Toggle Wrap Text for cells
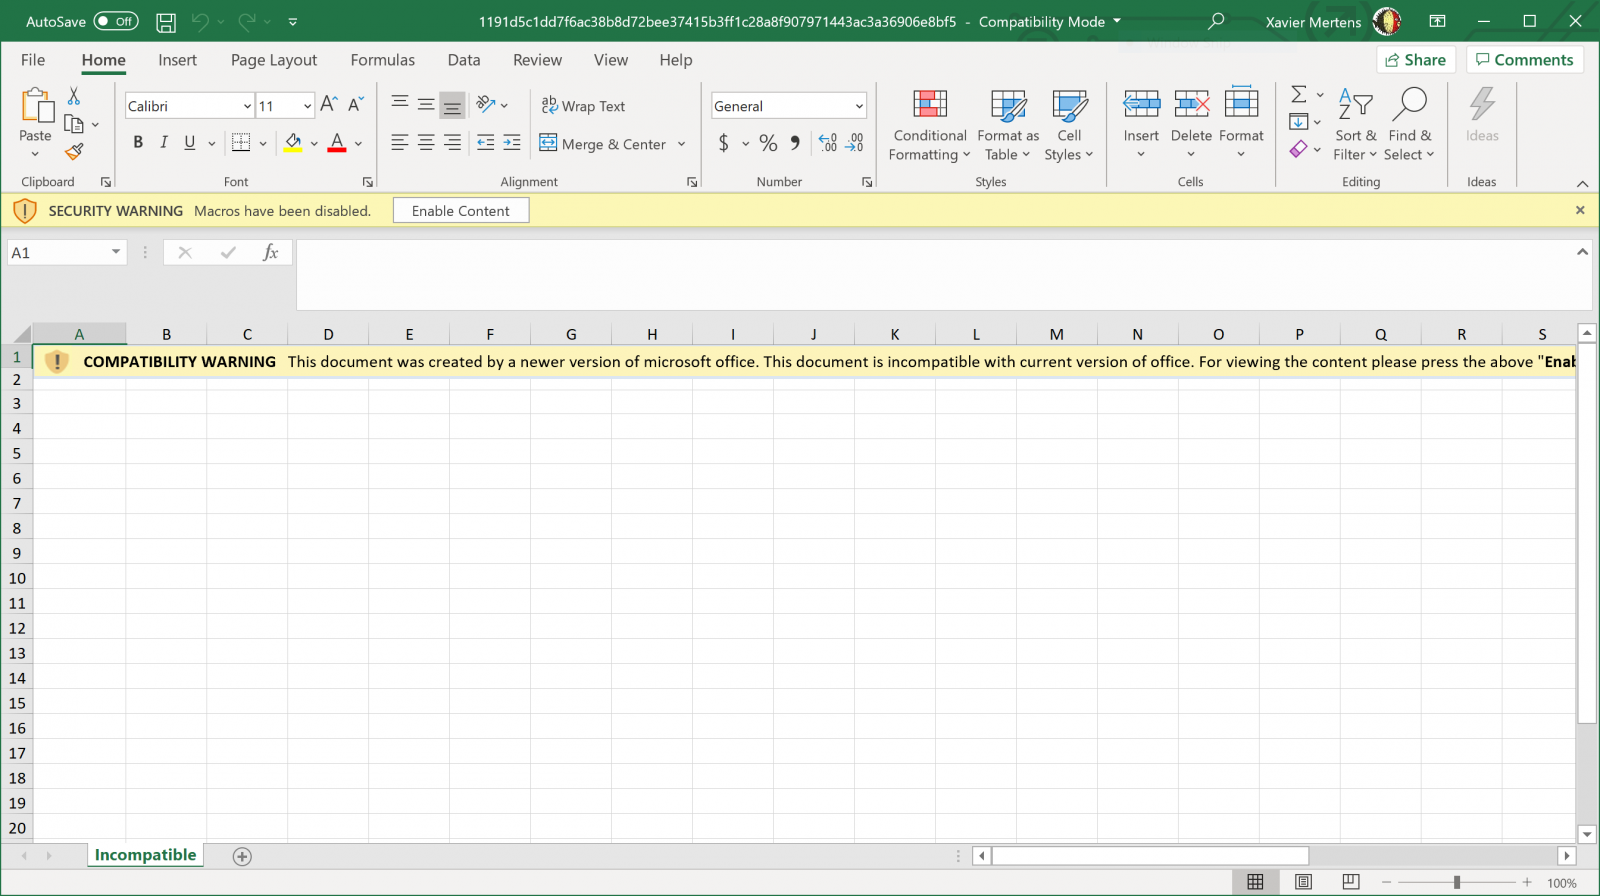The width and height of the screenshot is (1600, 896). tap(583, 106)
